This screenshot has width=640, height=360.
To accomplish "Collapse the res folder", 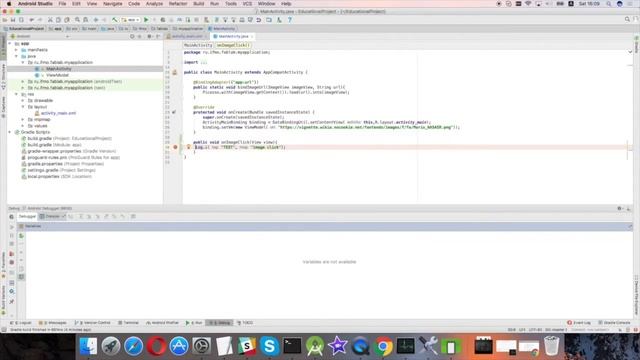I will click(x=16, y=94).
